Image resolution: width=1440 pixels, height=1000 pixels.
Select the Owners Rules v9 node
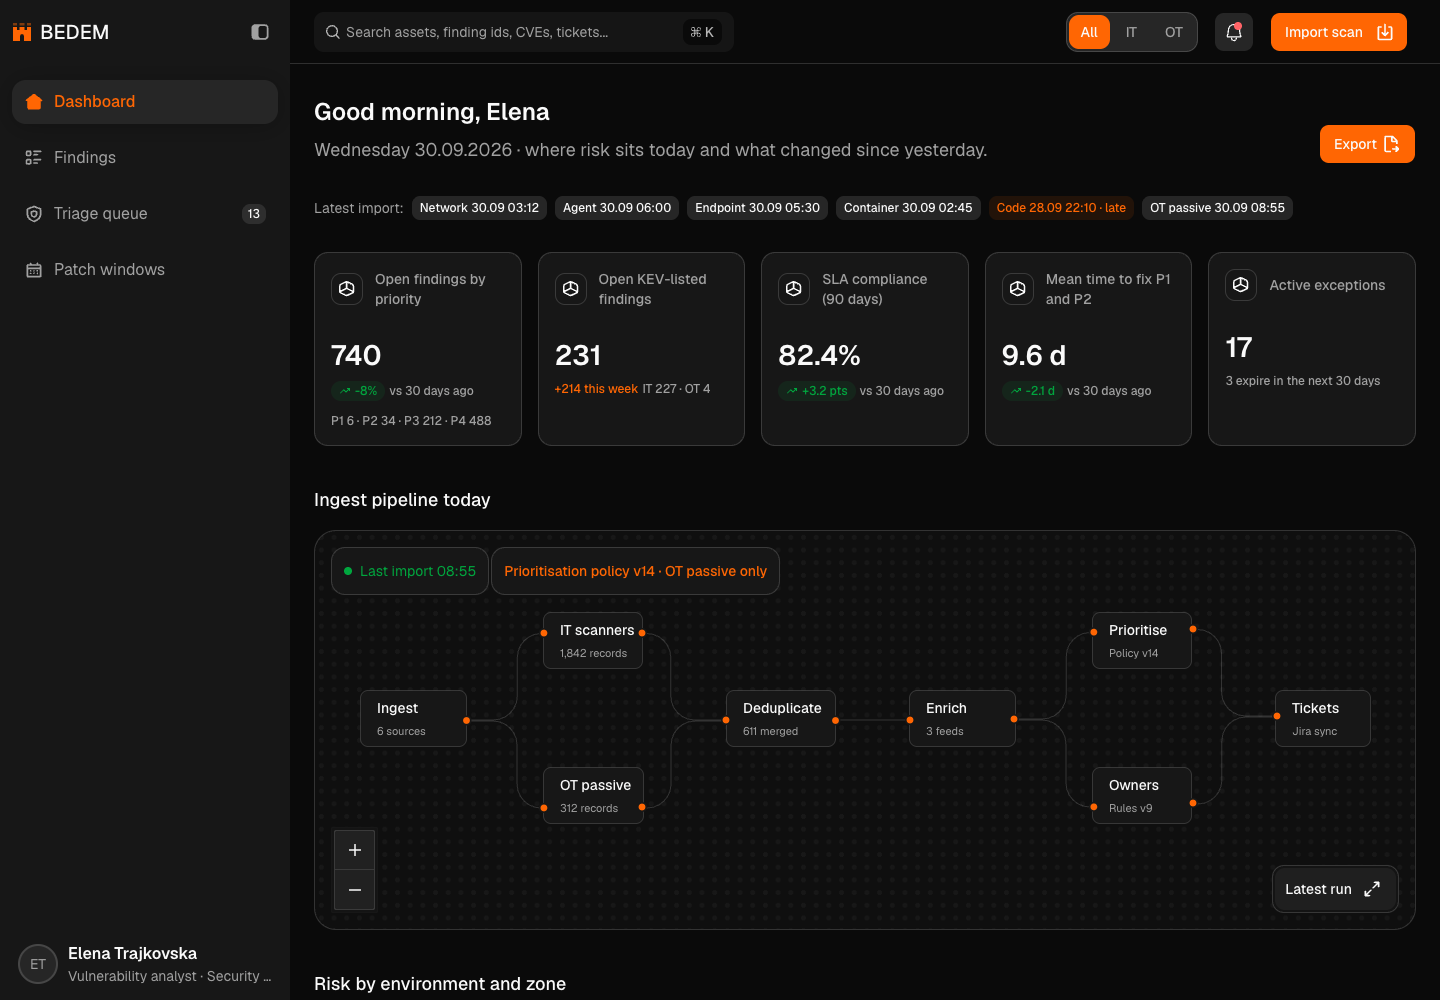click(1141, 795)
